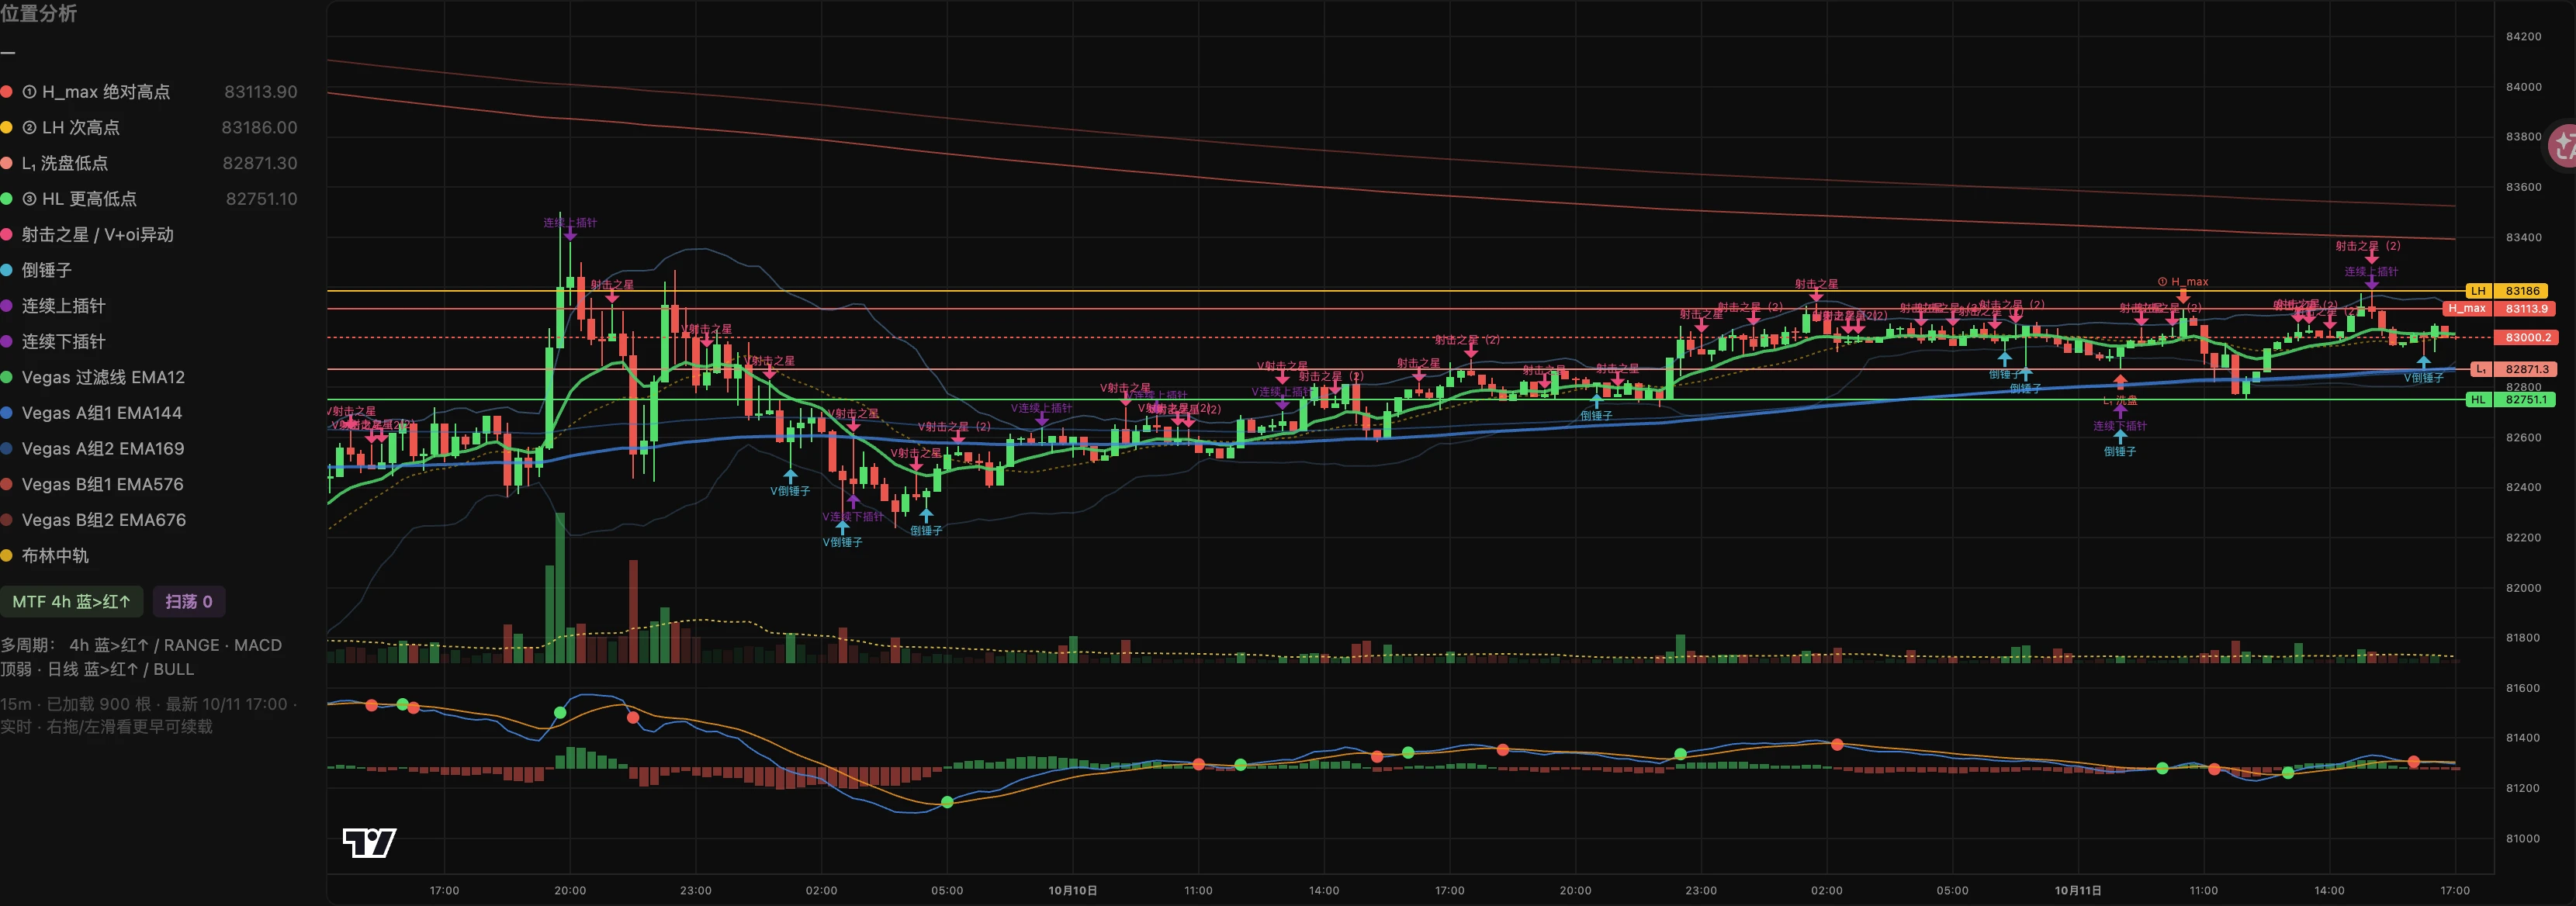The image size is (2576, 906).
Task: Click the lowest green MACD crossover dot
Action: [947, 802]
